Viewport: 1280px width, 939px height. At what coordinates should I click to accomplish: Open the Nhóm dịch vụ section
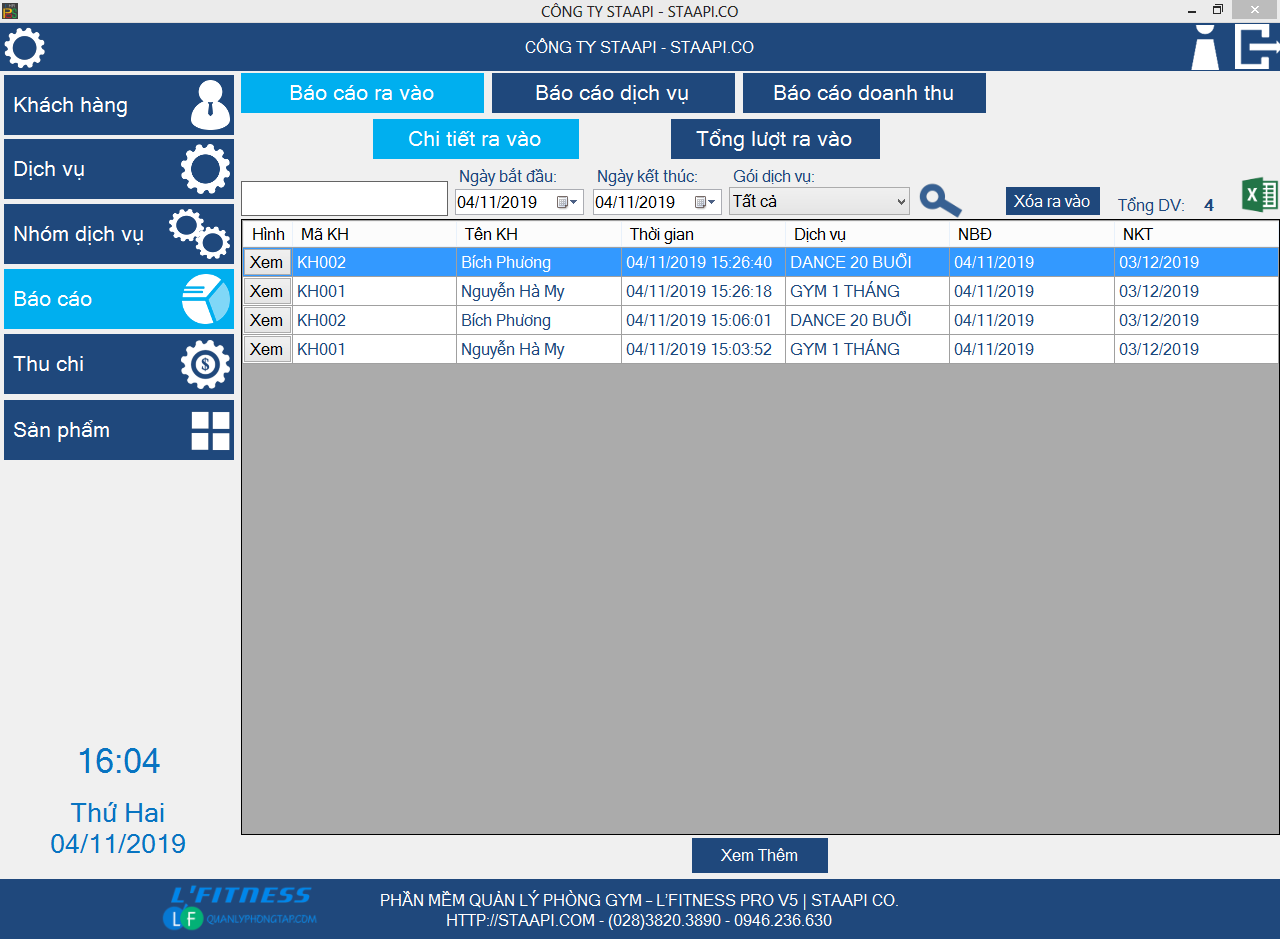(x=119, y=234)
